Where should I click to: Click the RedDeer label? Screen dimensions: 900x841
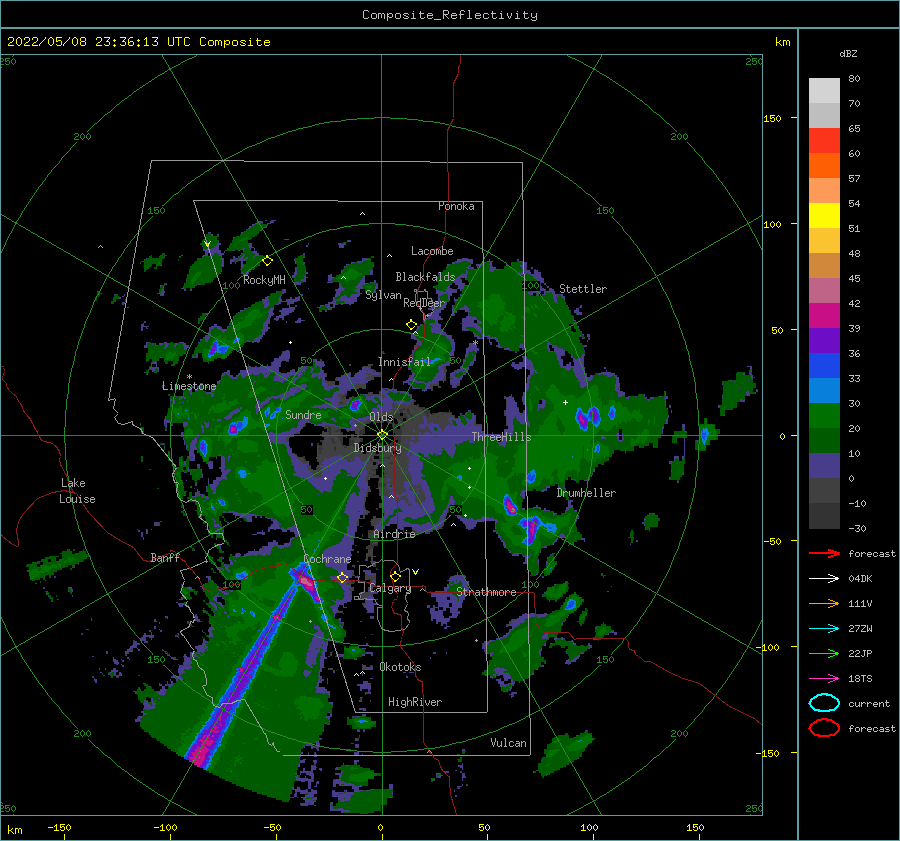424,303
